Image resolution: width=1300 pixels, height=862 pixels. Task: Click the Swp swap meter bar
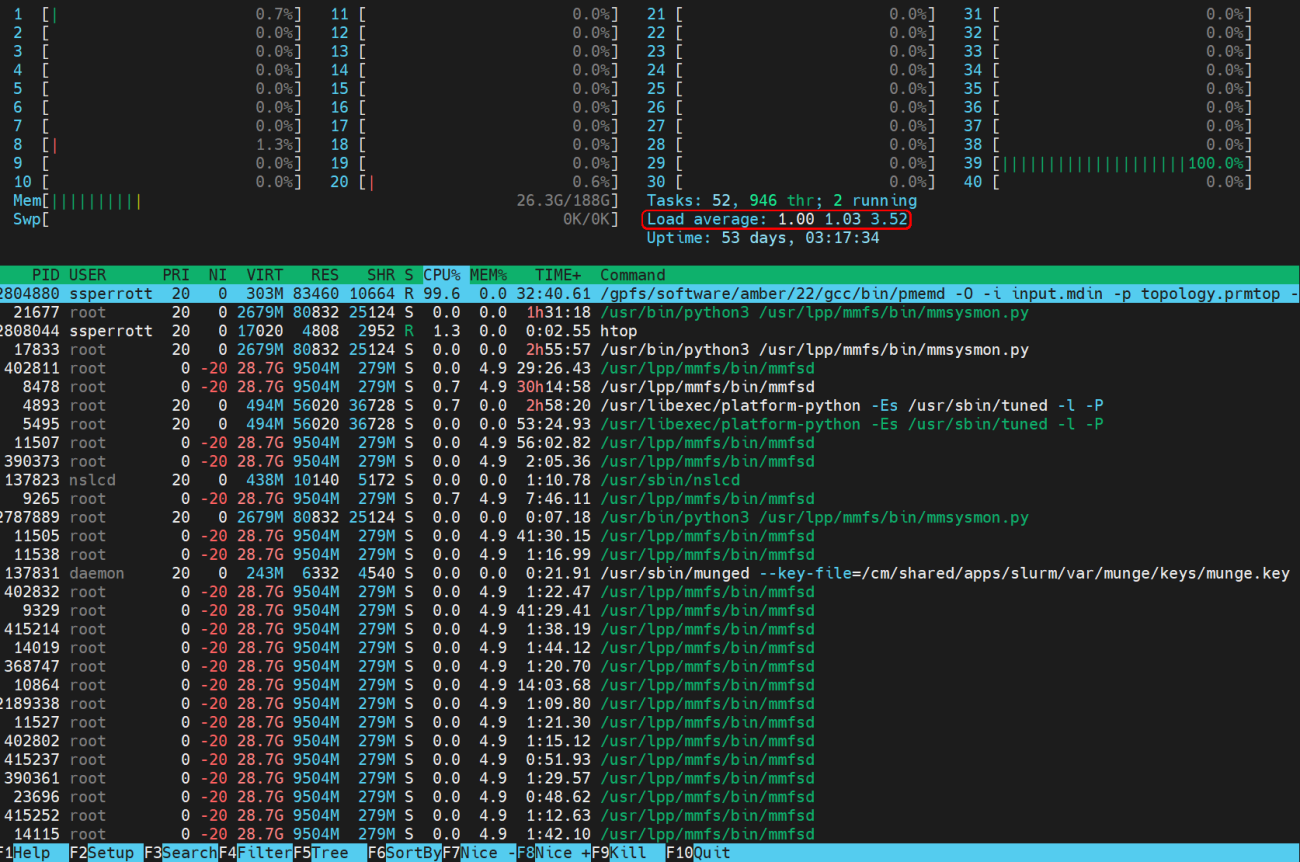[316, 219]
